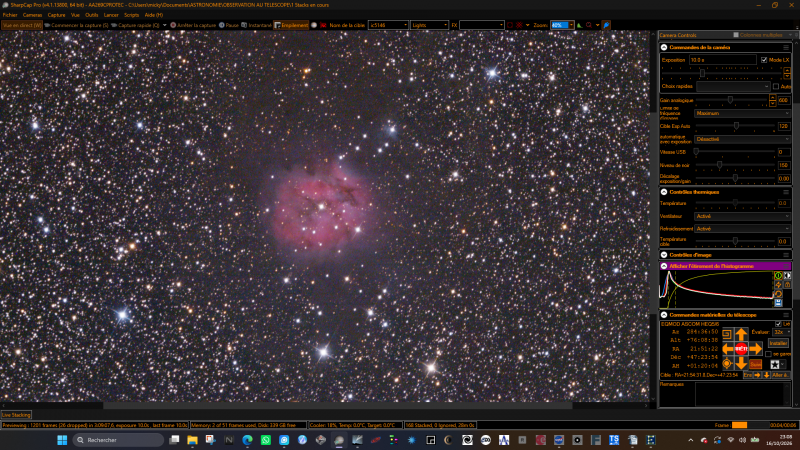Open Windows File Explorer from the taskbar
This screenshot has width=800, height=450.
tap(192, 440)
